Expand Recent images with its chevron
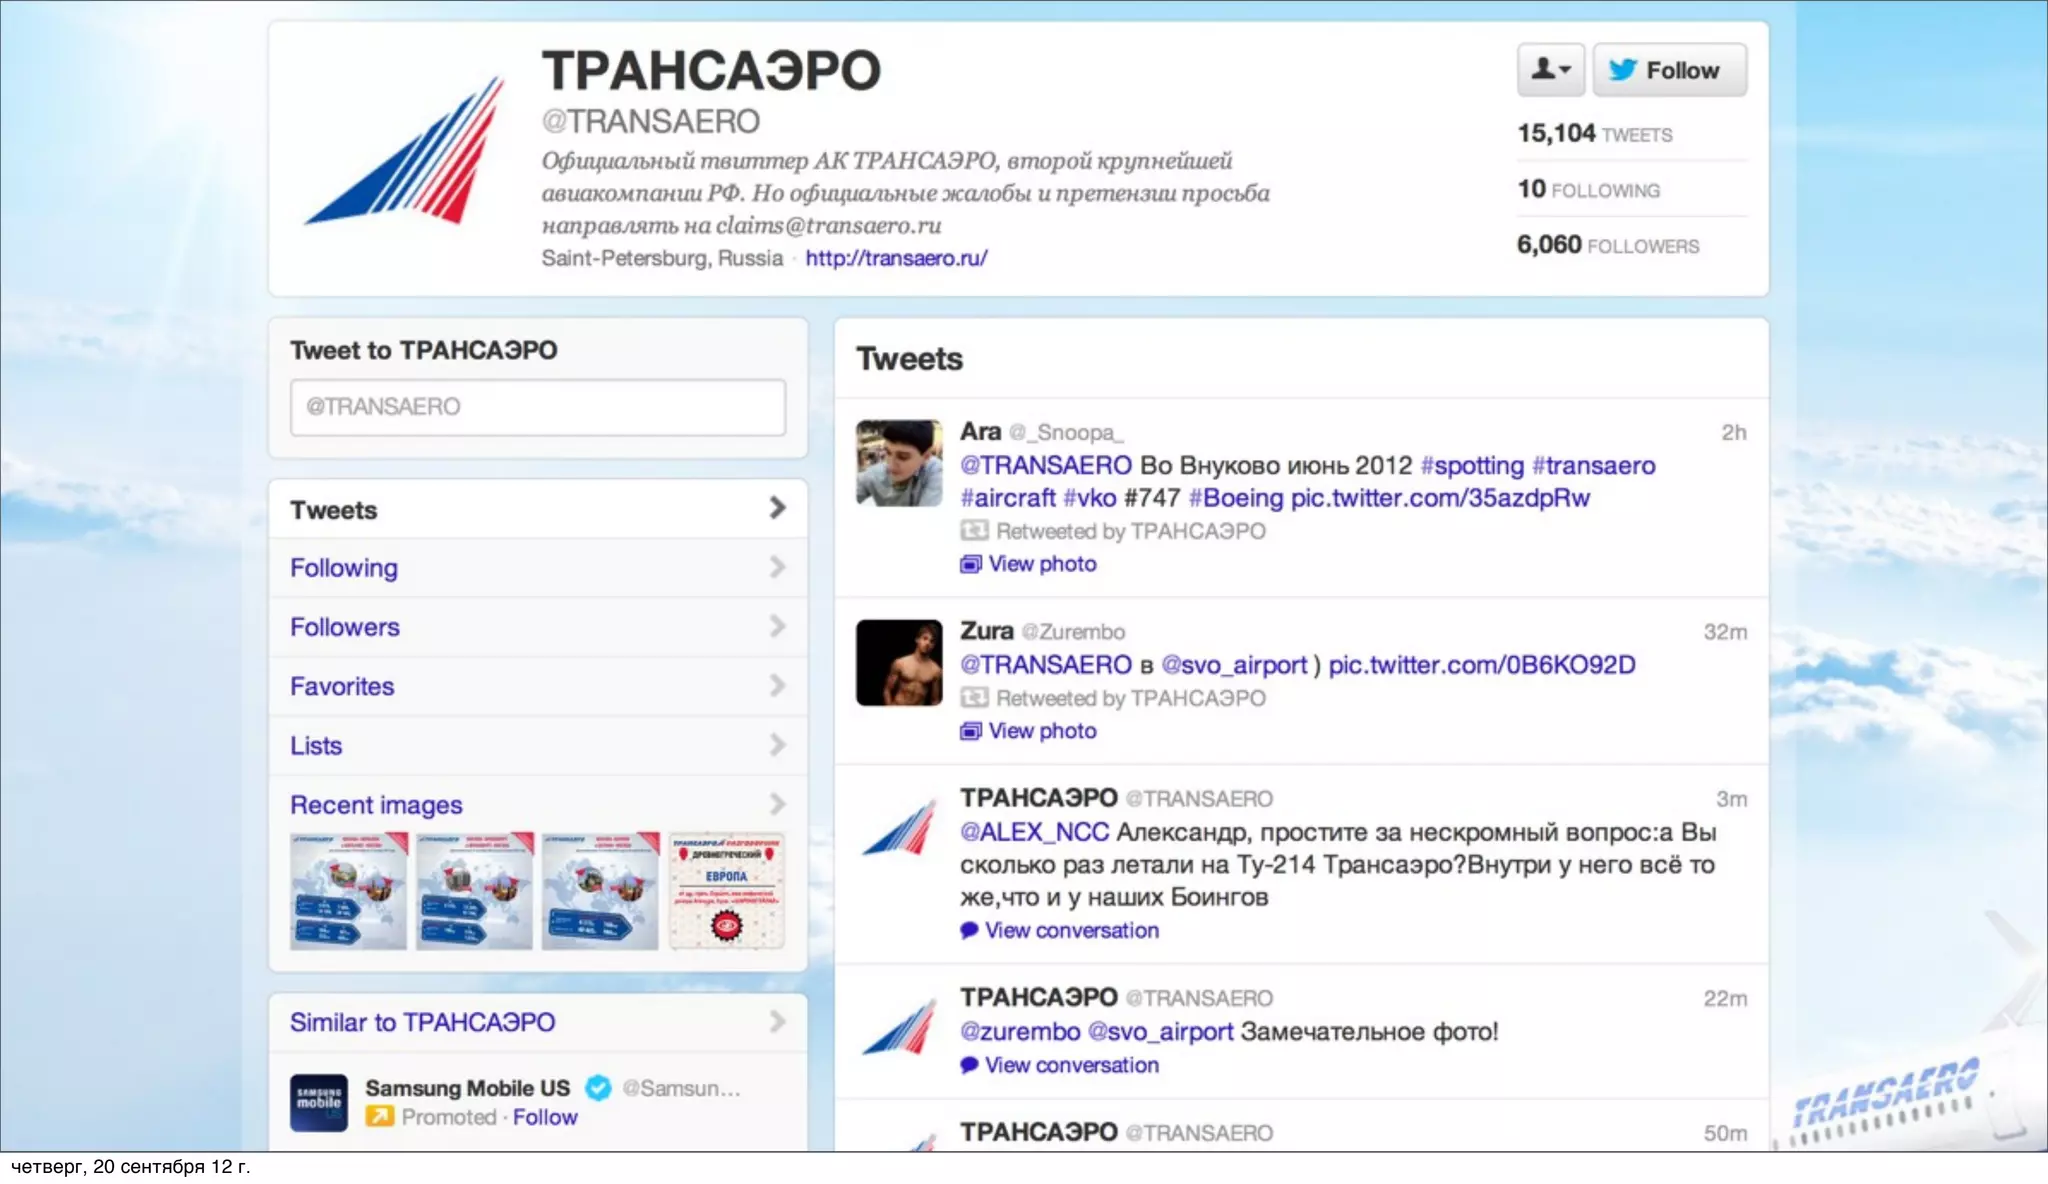The width and height of the screenshot is (2048, 1184). click(x=777, y=804)
